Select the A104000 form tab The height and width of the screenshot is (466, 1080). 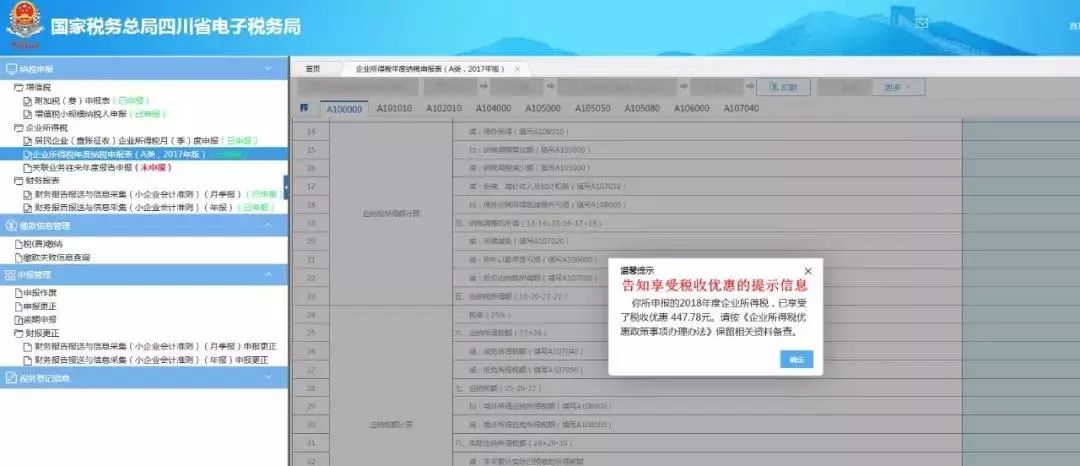pos(493,108)
